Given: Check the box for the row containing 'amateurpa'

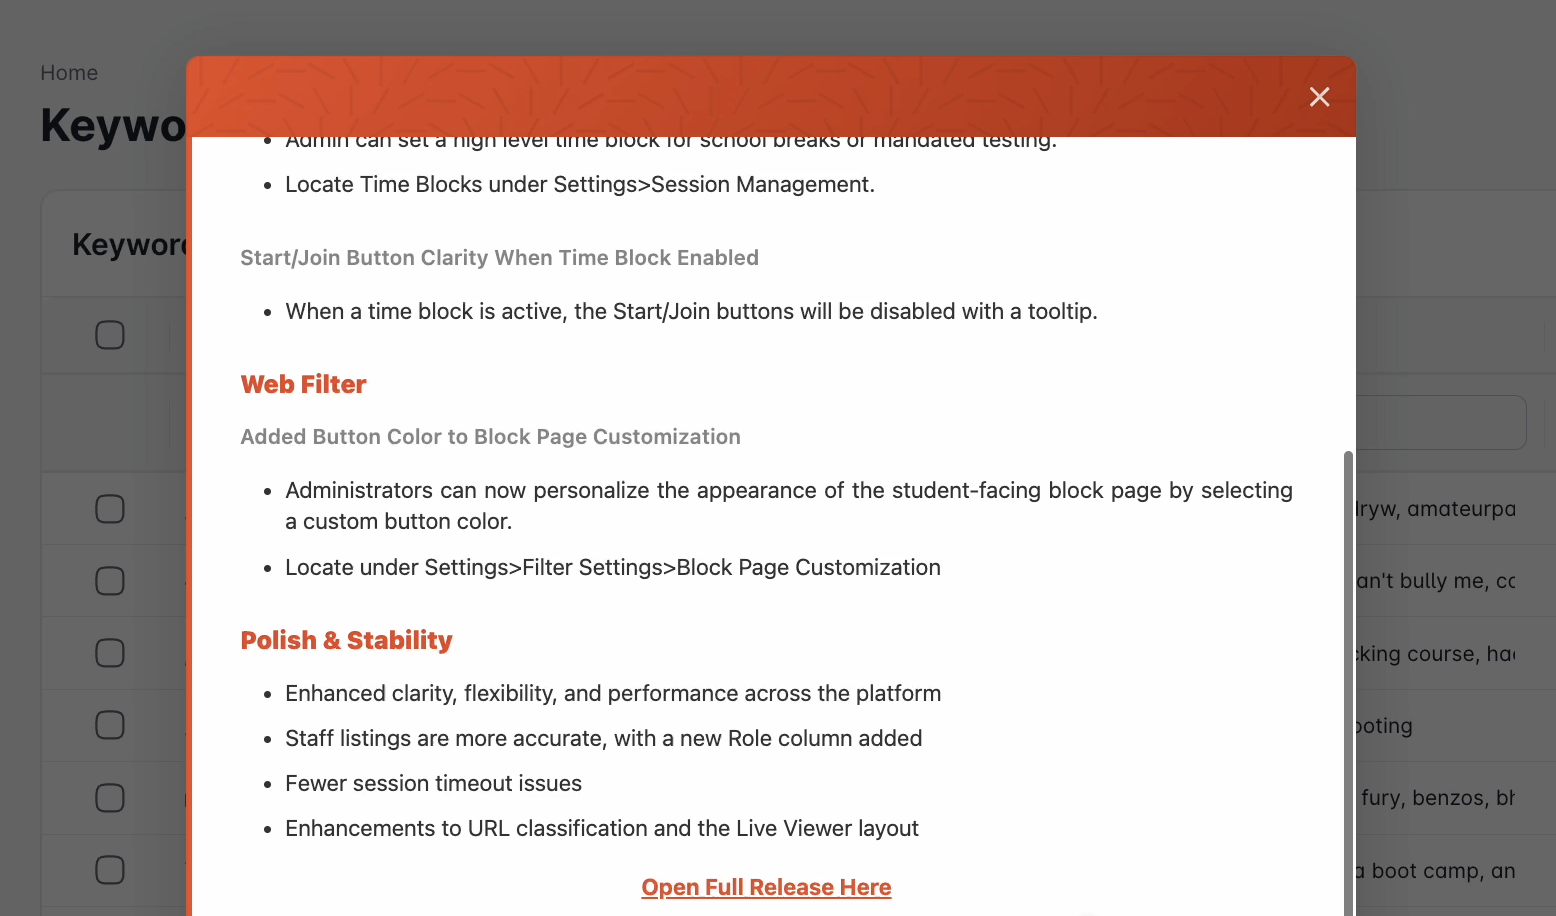Looking at the screenshot, I should click(x=110, y=509).
